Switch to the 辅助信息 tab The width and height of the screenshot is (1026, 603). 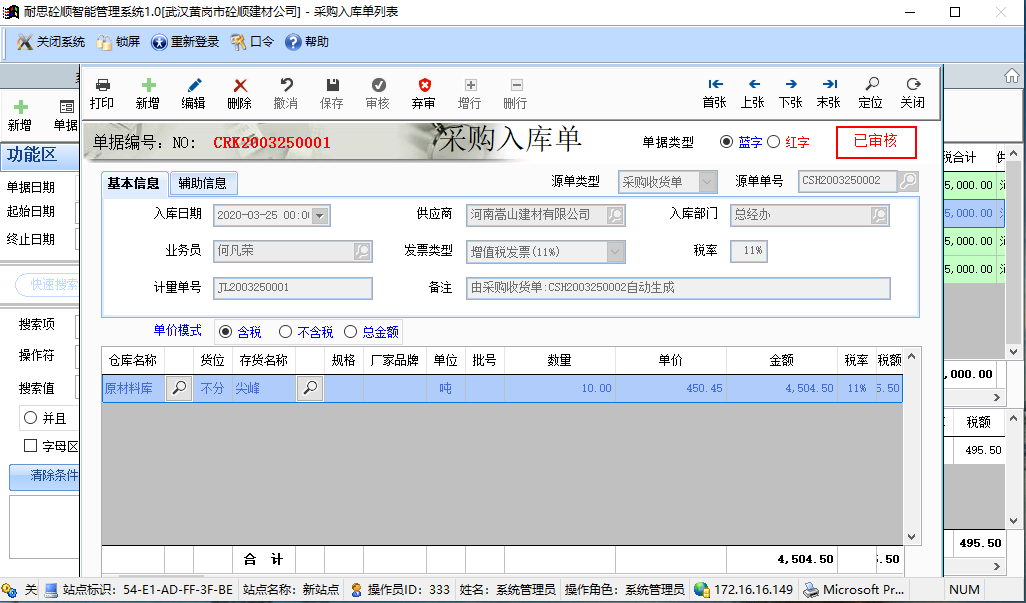203,183
